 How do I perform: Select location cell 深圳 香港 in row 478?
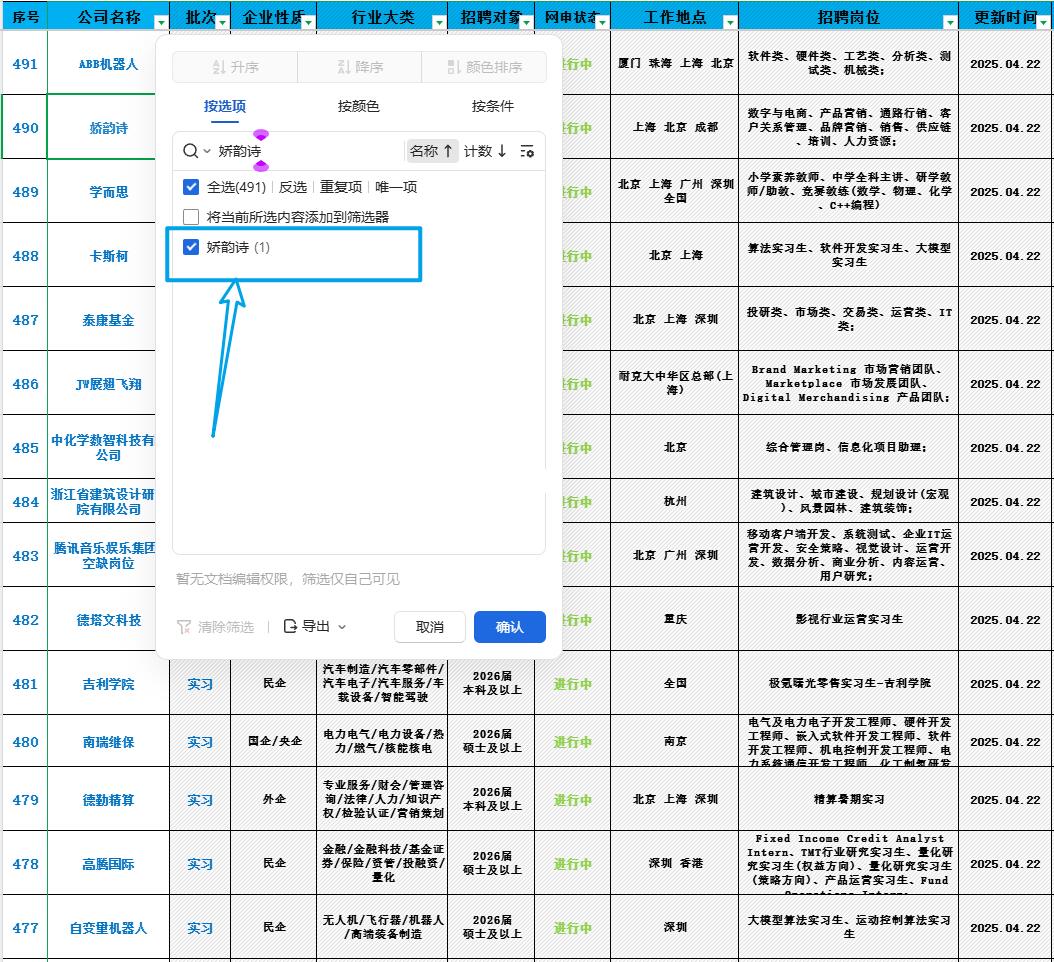[x=675, y=863]
